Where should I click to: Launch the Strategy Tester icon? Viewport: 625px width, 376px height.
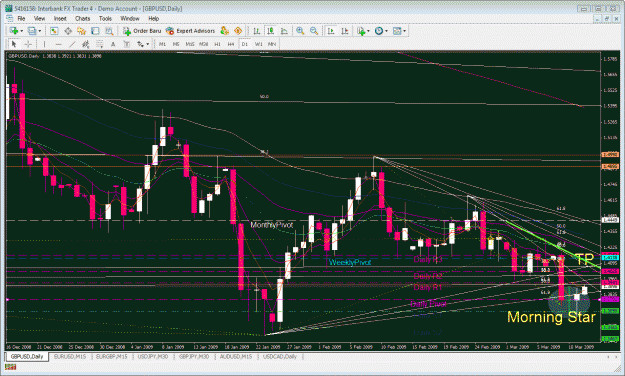[x=109, y=31]
